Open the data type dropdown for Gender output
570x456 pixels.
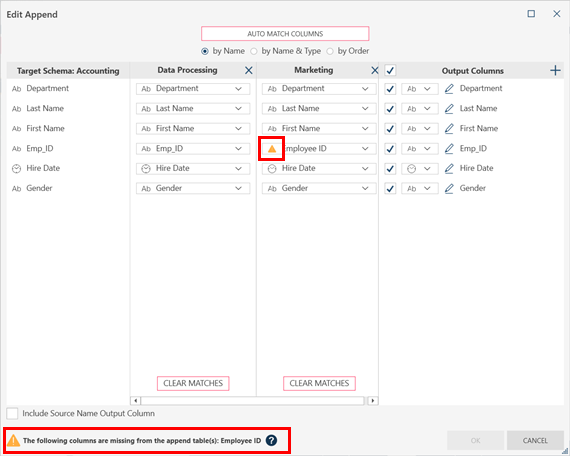(x=420, y=188)
